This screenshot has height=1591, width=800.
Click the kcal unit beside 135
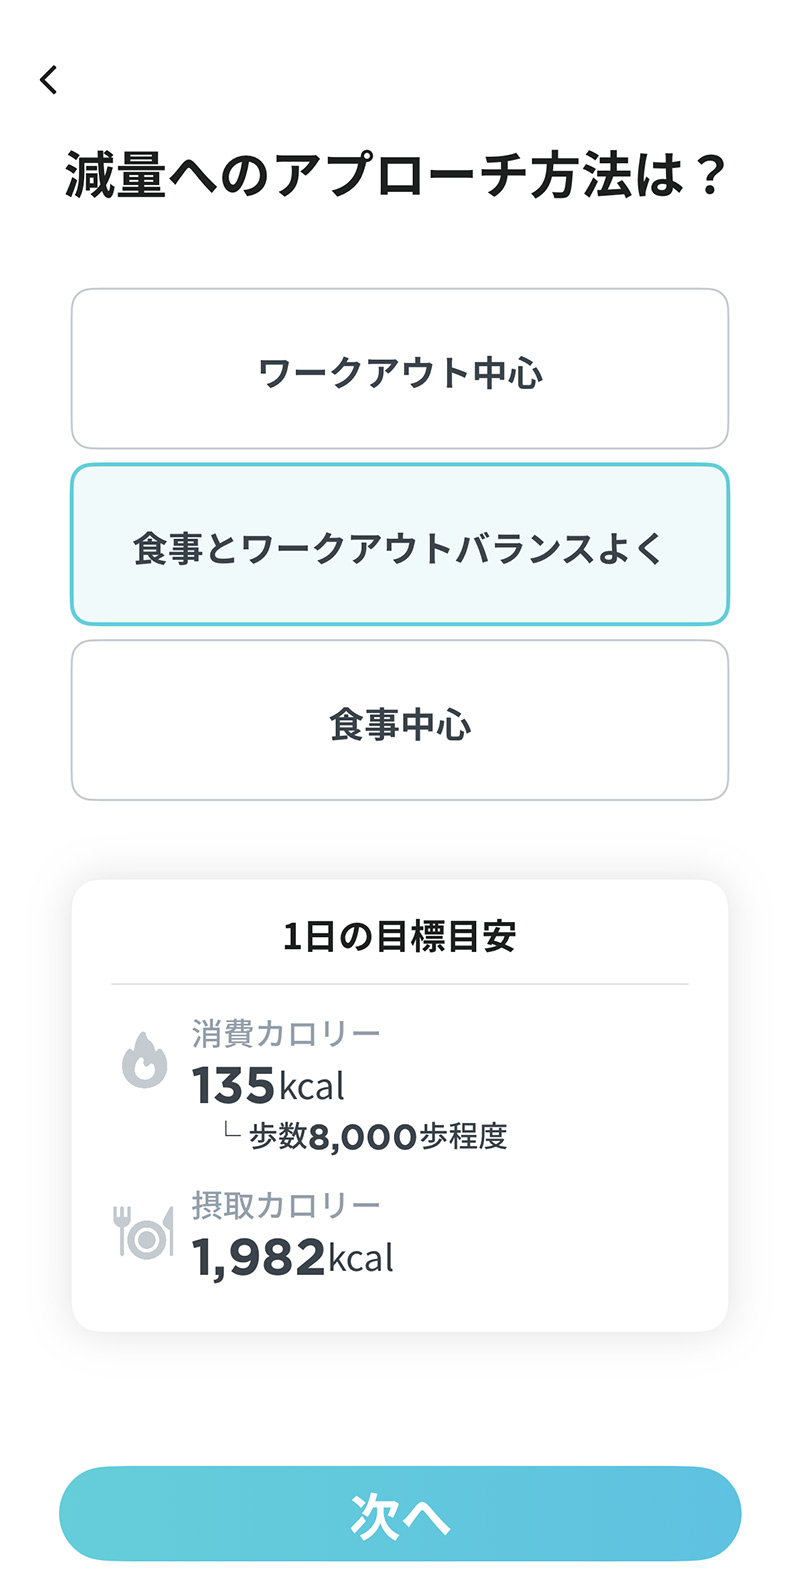(x=312, y=1087)
